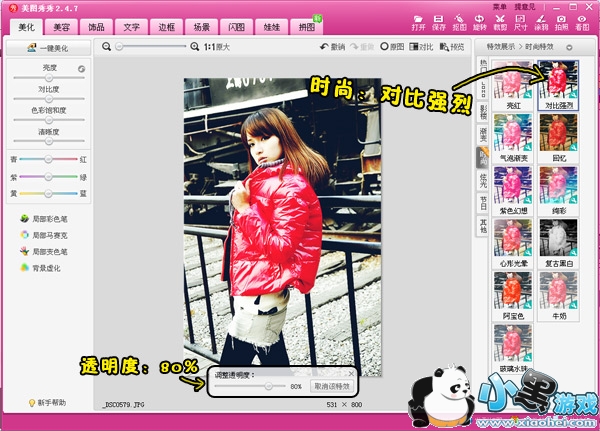Open the 文字 text tab
Screen dimensions: 600x431
tap(131, 27)
